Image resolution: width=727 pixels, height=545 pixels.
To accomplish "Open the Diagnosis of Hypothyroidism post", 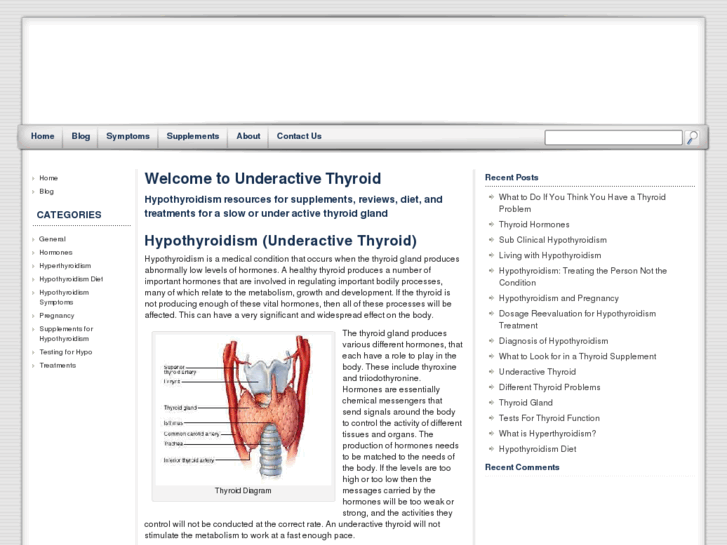I will (x=554, y=341).
